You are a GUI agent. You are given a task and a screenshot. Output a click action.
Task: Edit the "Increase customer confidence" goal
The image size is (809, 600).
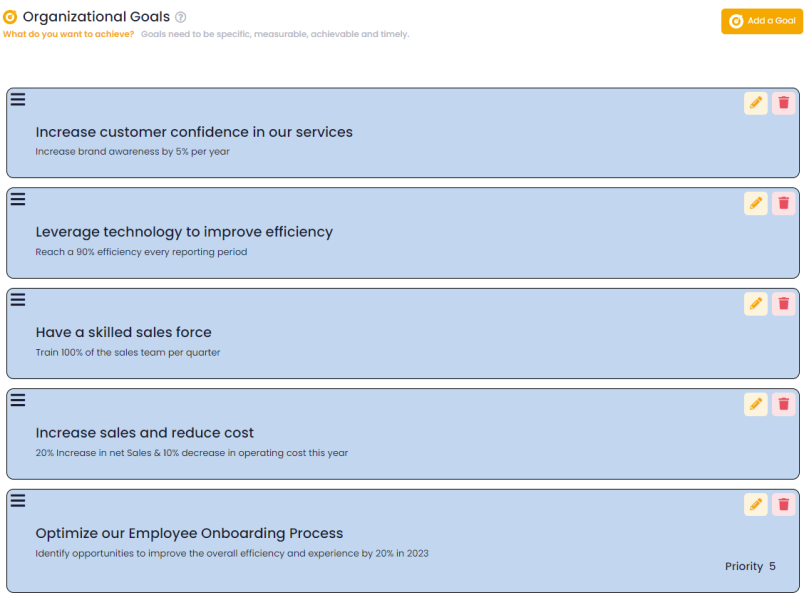point(756,103)
